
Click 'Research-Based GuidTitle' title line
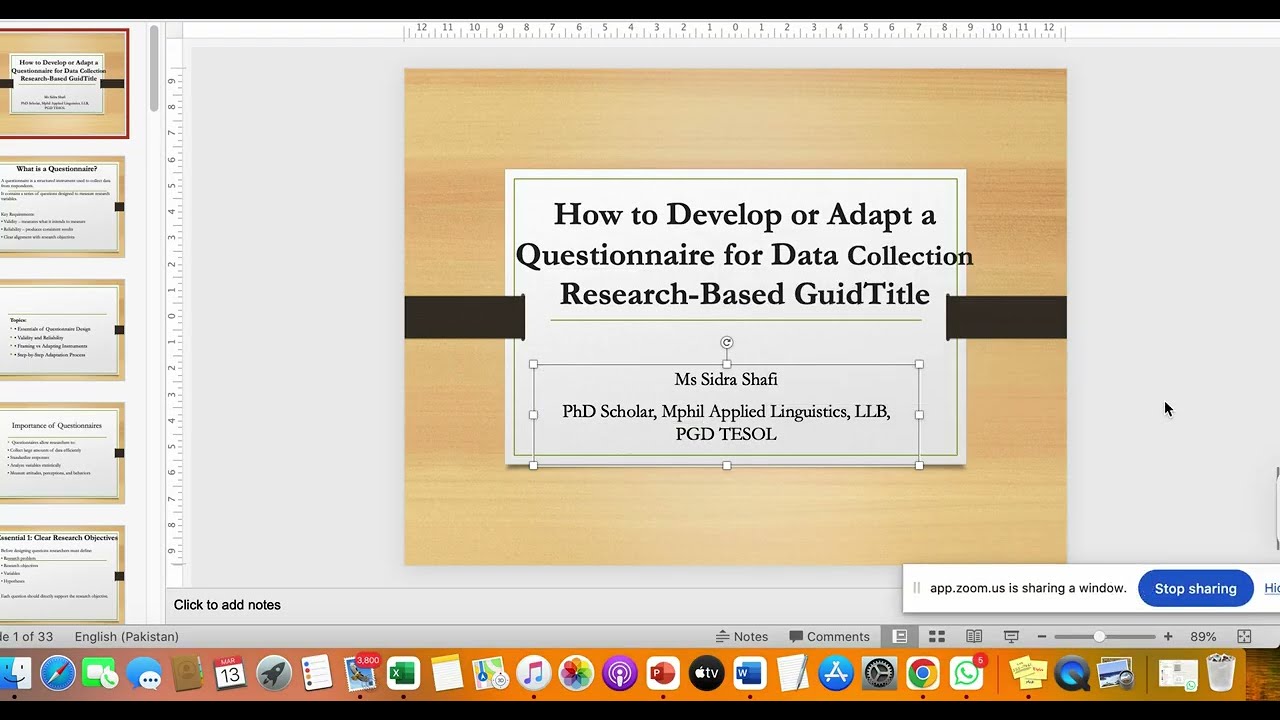744,294
